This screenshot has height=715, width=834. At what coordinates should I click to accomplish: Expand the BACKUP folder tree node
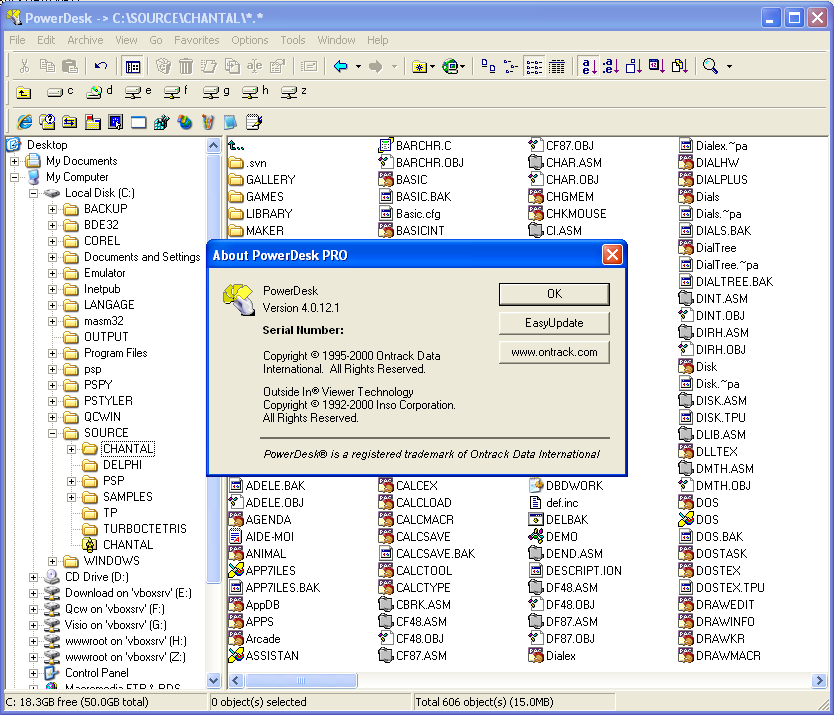coord(53,209)
